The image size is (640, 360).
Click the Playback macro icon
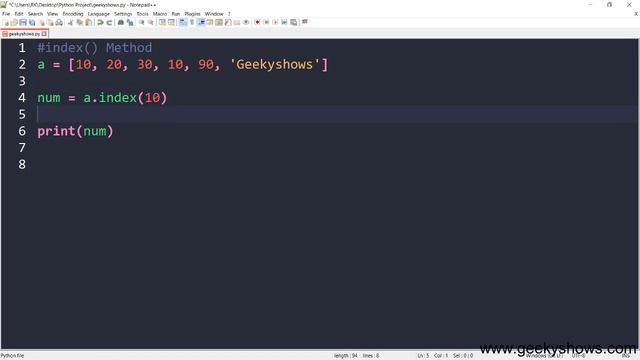point(275,22)
